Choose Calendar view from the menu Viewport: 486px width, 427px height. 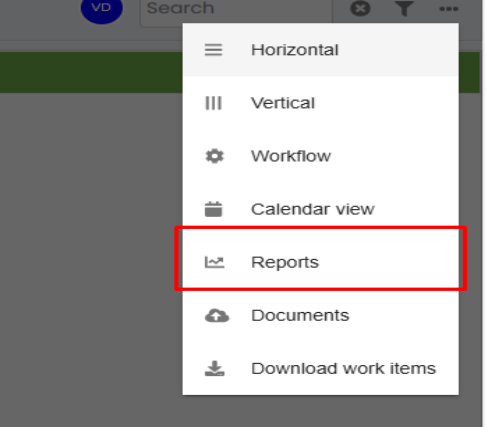[x=321, y=209]
